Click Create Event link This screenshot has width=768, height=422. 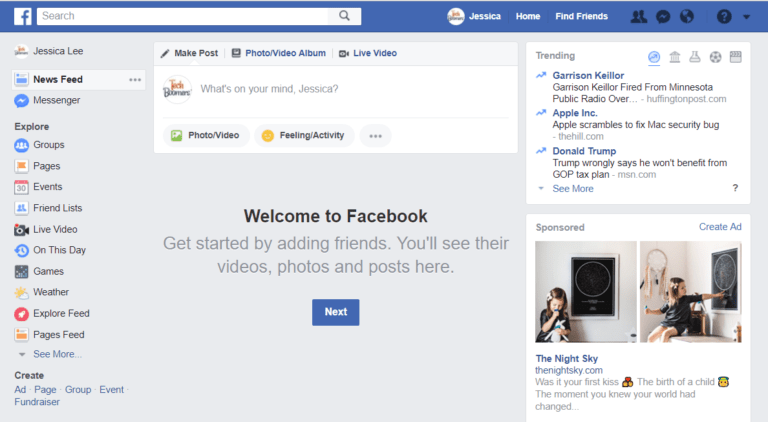(x=112, y=390)
